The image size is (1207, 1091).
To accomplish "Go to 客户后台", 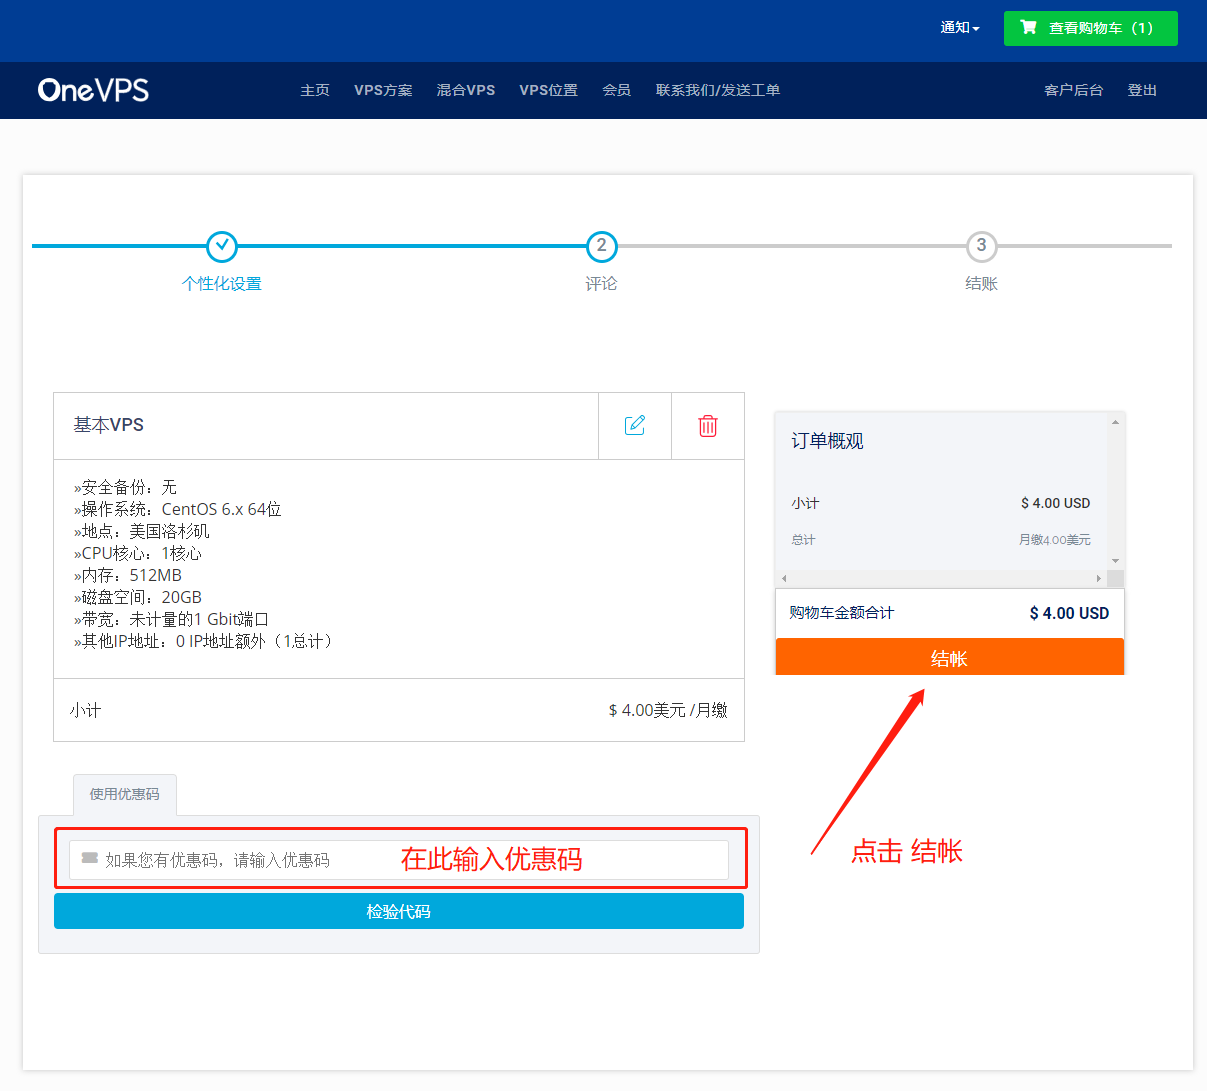I will [x=1073, y=90].
